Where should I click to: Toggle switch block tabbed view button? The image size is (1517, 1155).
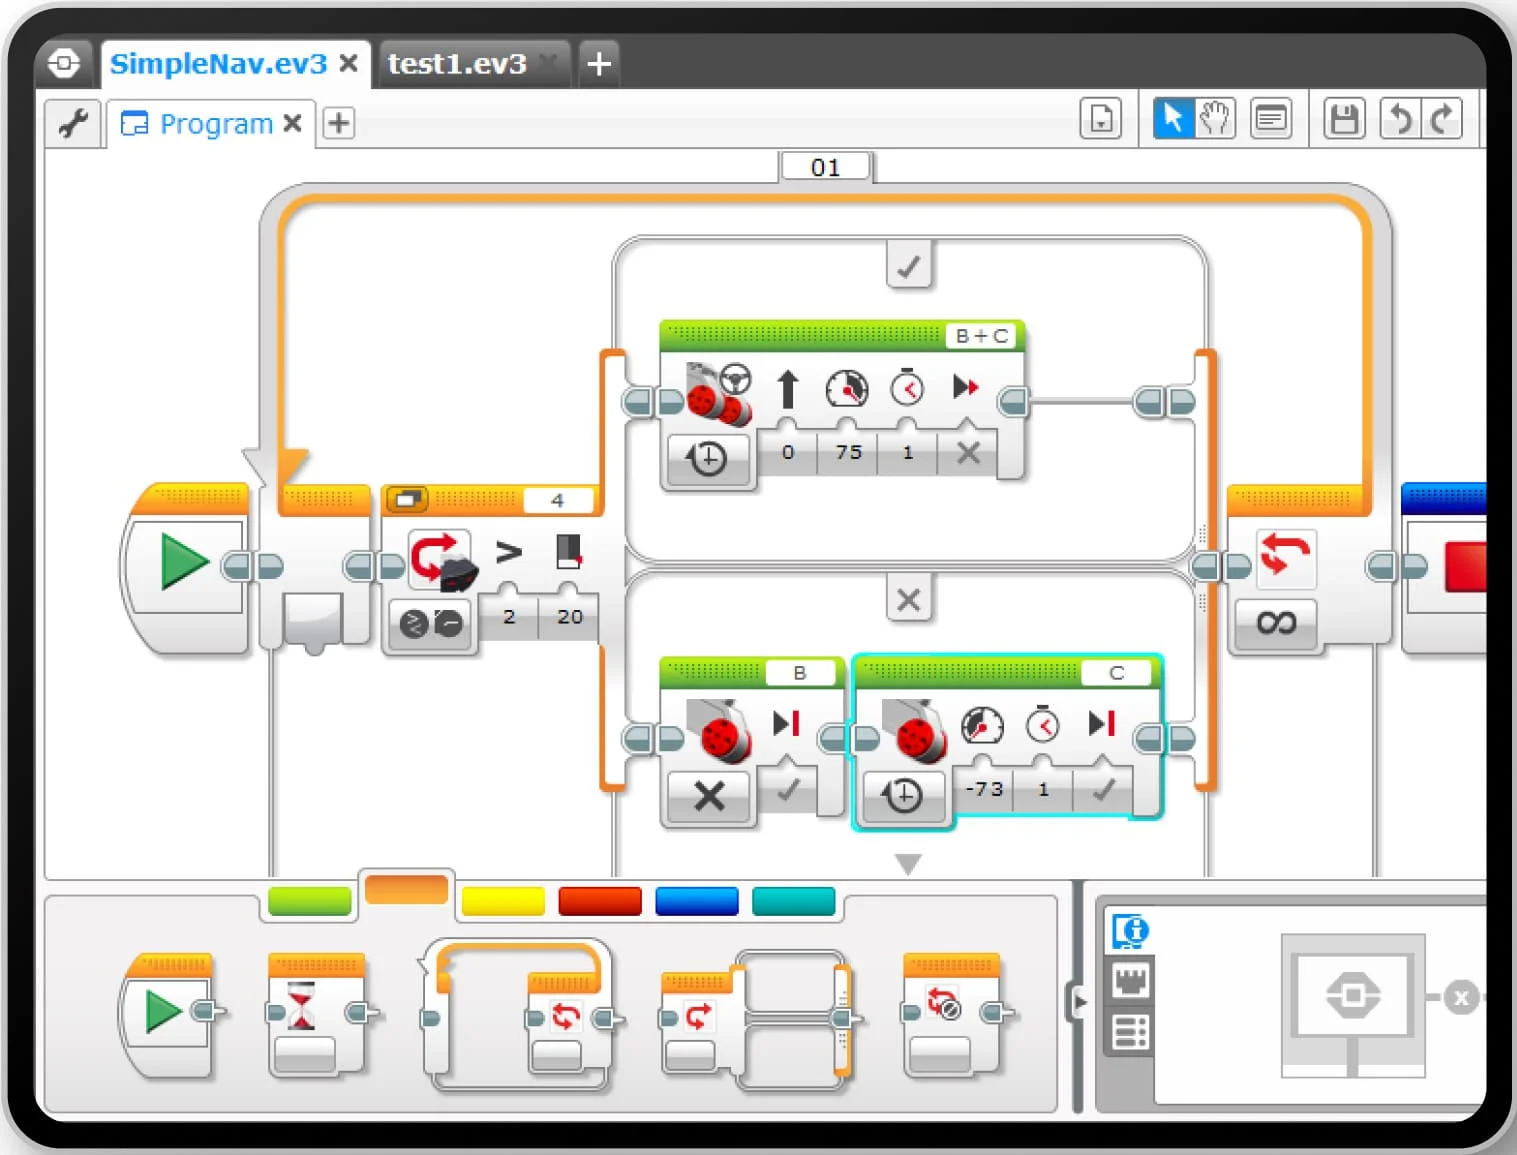click(407, 499)
